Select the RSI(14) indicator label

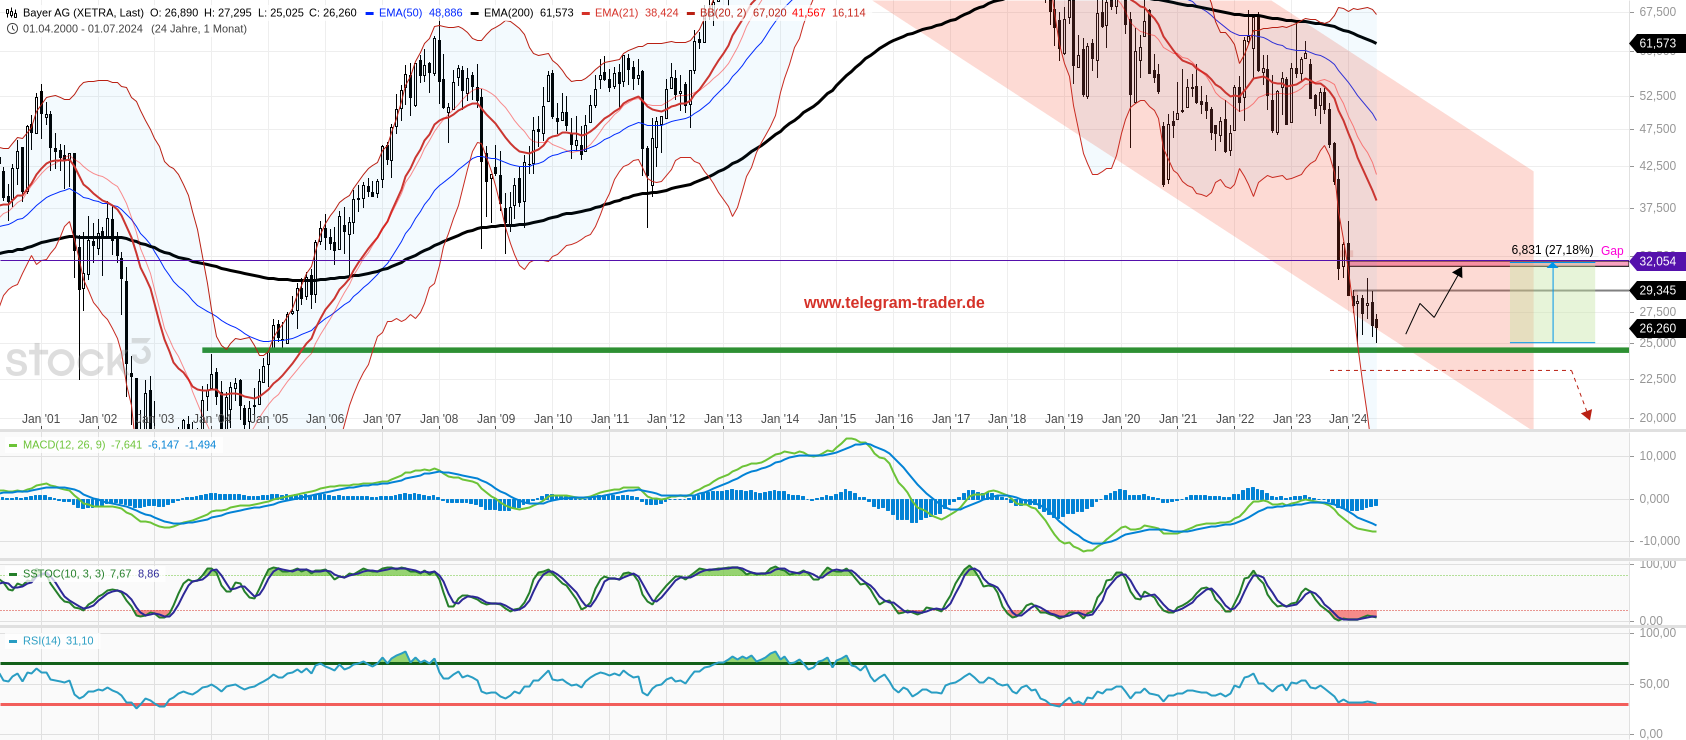[x=42, y=641]
